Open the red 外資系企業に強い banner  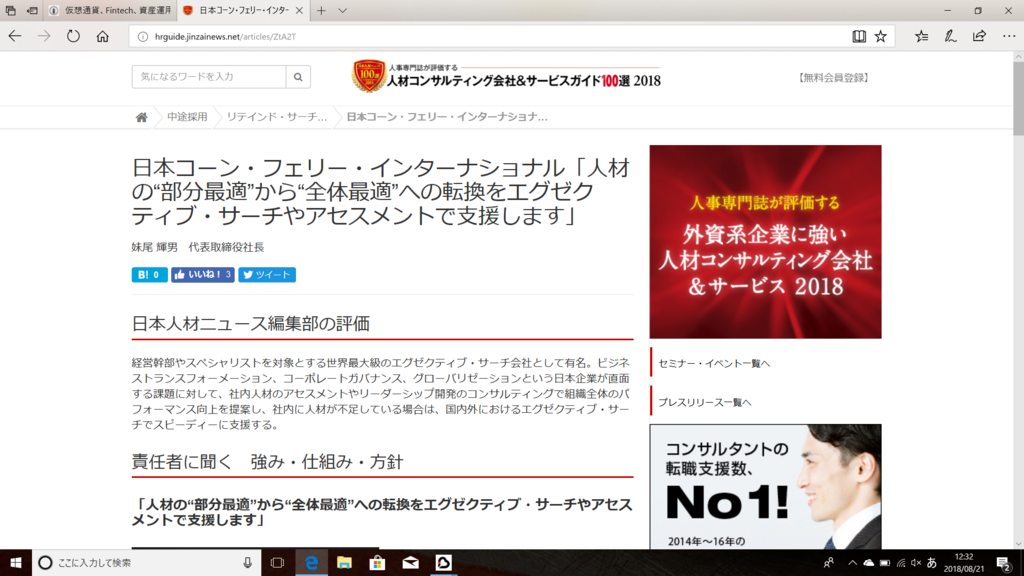765,242
